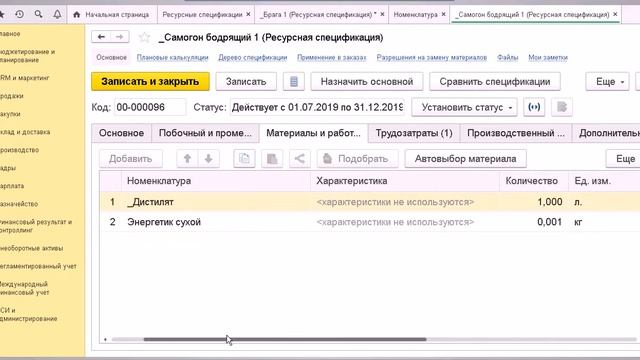Viewport: 640px width, 360px height.
Task: Open Применение в заказах link
Action: pos(331,58)
